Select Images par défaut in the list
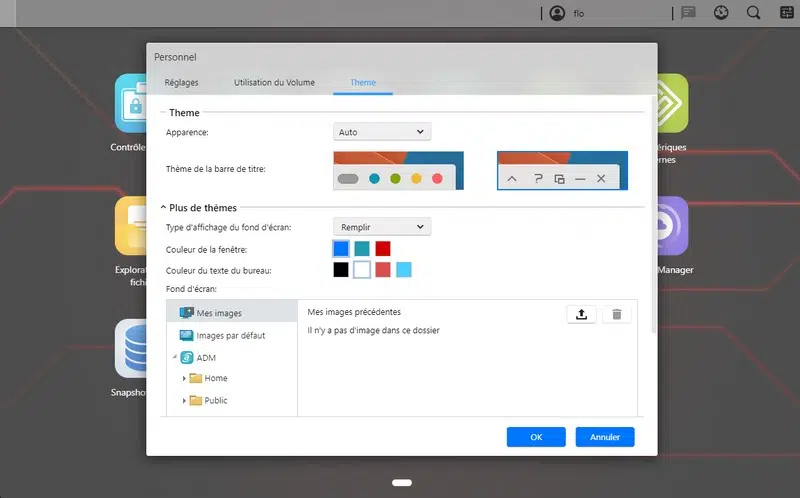800x498 pixels. [x=231, y=335]
